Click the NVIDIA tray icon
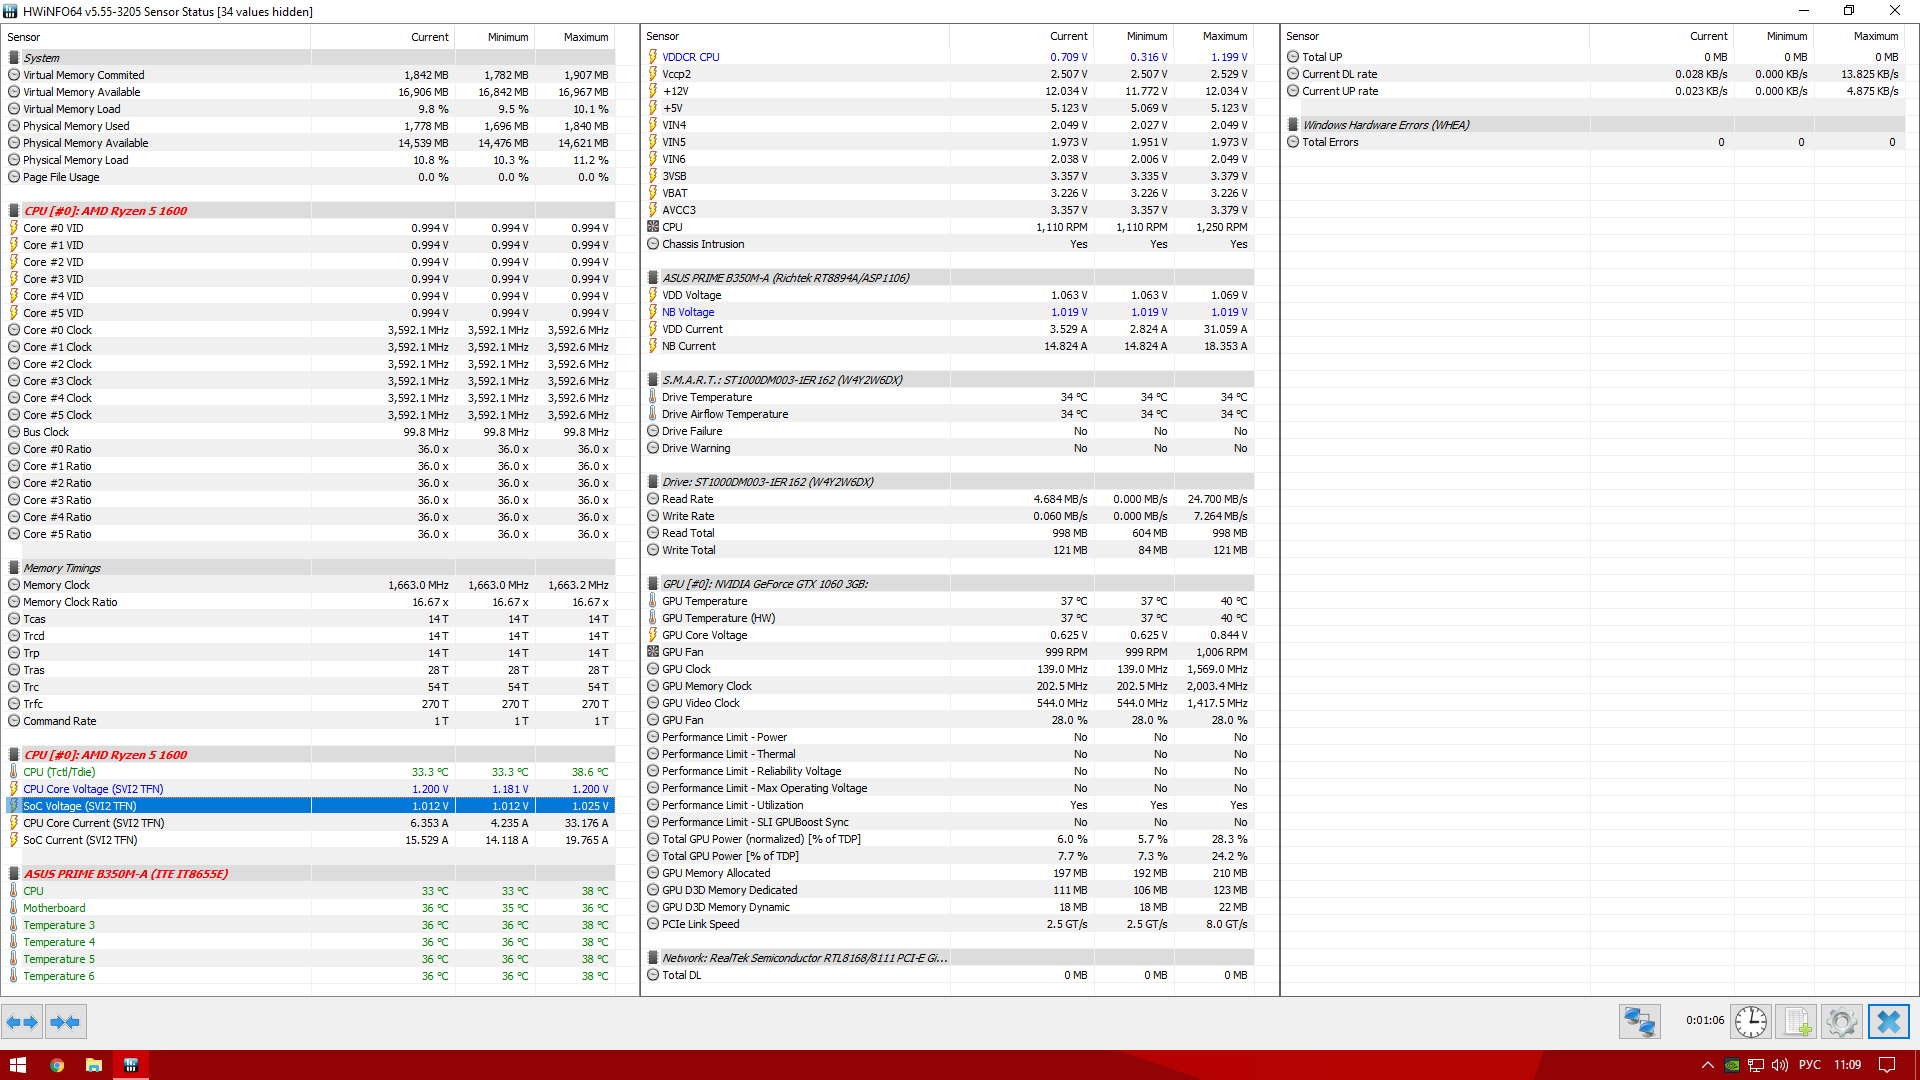1920x1080 pixels. point(1732,1065)
